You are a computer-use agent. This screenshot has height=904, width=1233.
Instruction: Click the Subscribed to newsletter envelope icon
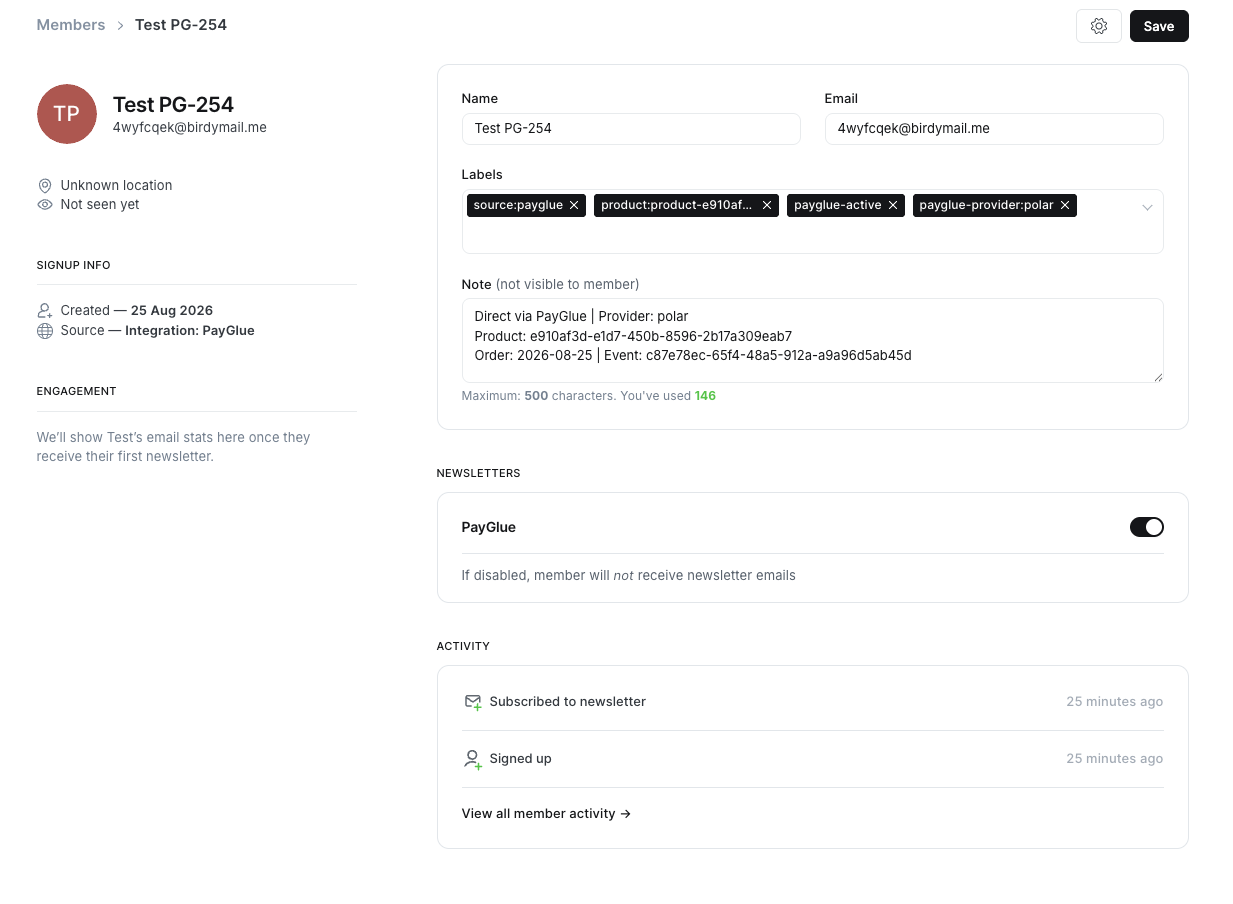tap(473, 702)
